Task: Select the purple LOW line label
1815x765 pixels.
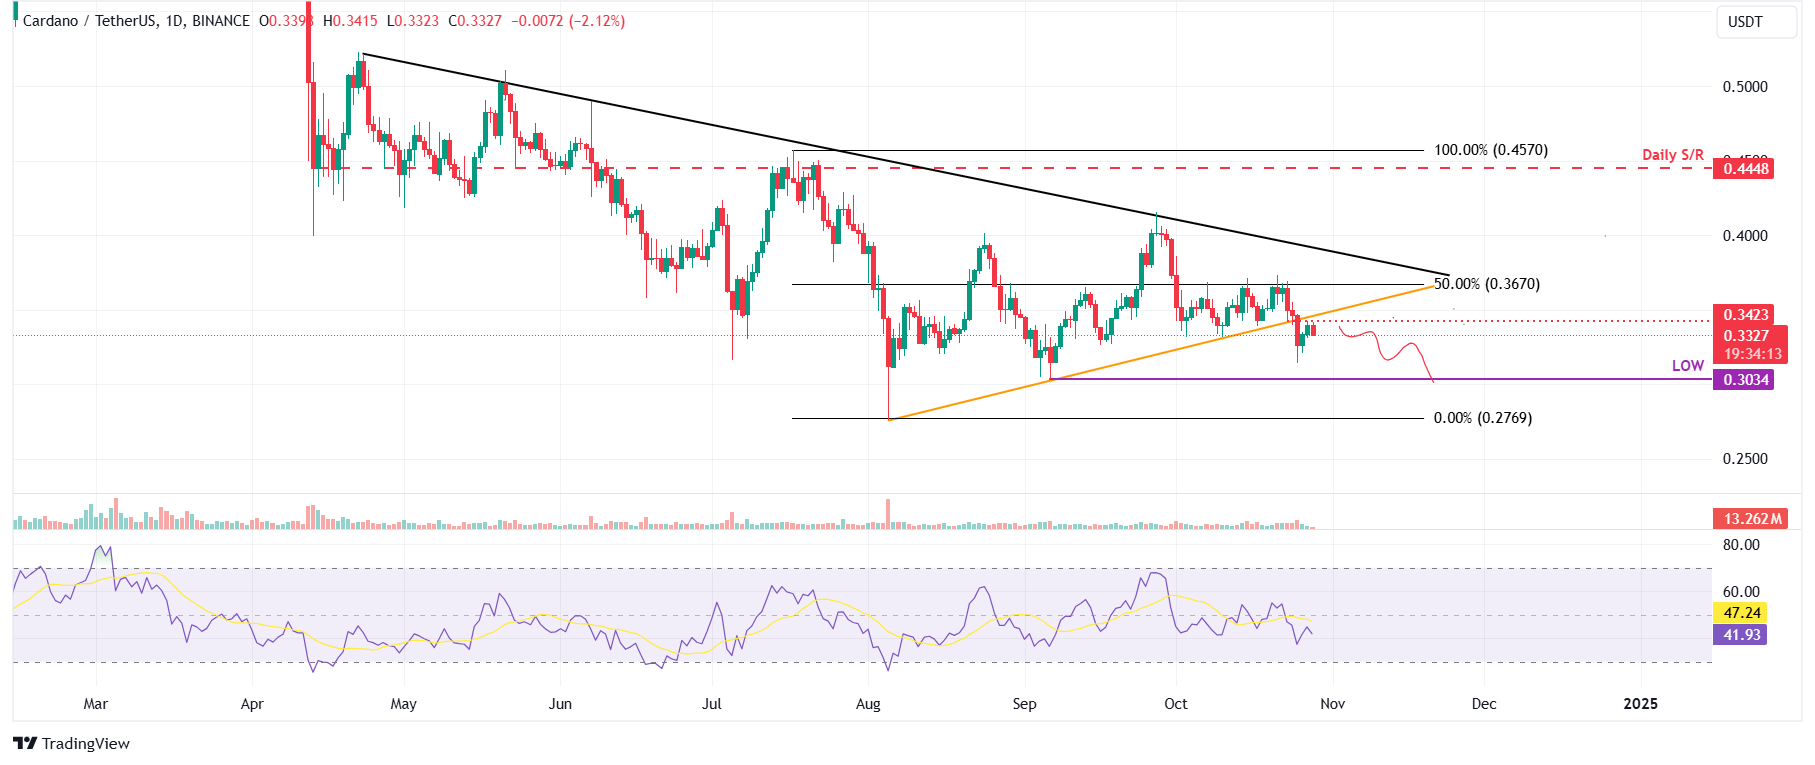Action: point(1687,366)
